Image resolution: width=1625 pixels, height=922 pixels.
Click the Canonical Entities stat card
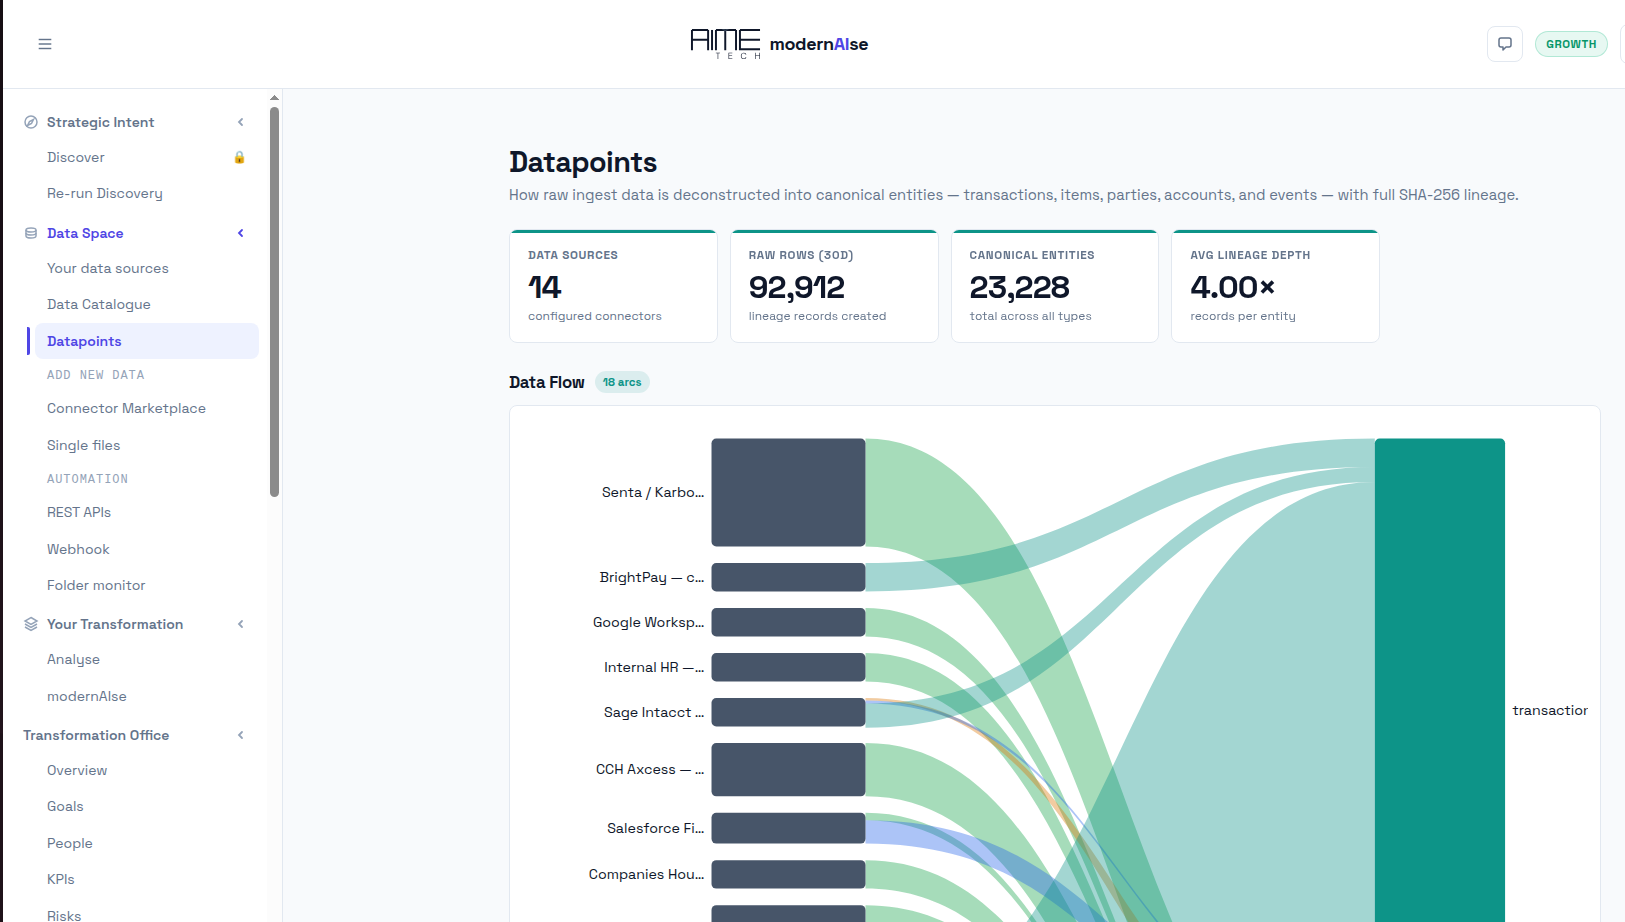pos(1055,286)
